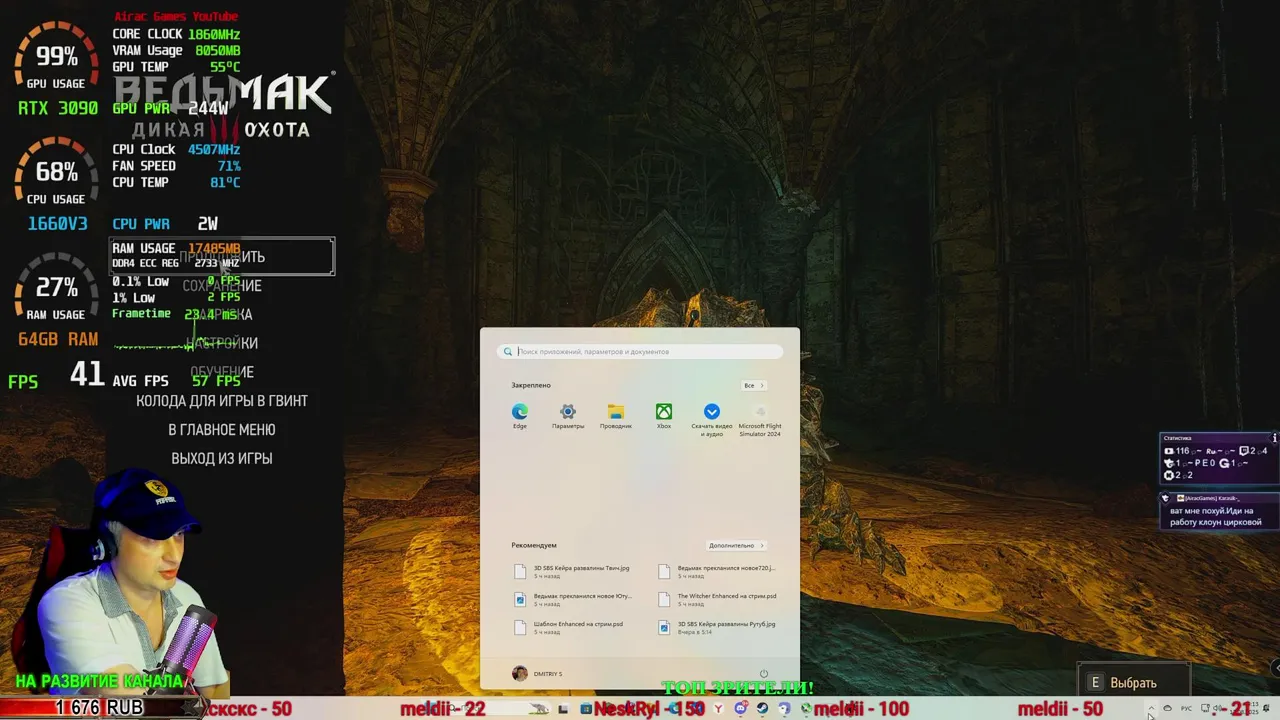Open Параметры settings app
Screen dimensions: 1280x720
[568, 416]
